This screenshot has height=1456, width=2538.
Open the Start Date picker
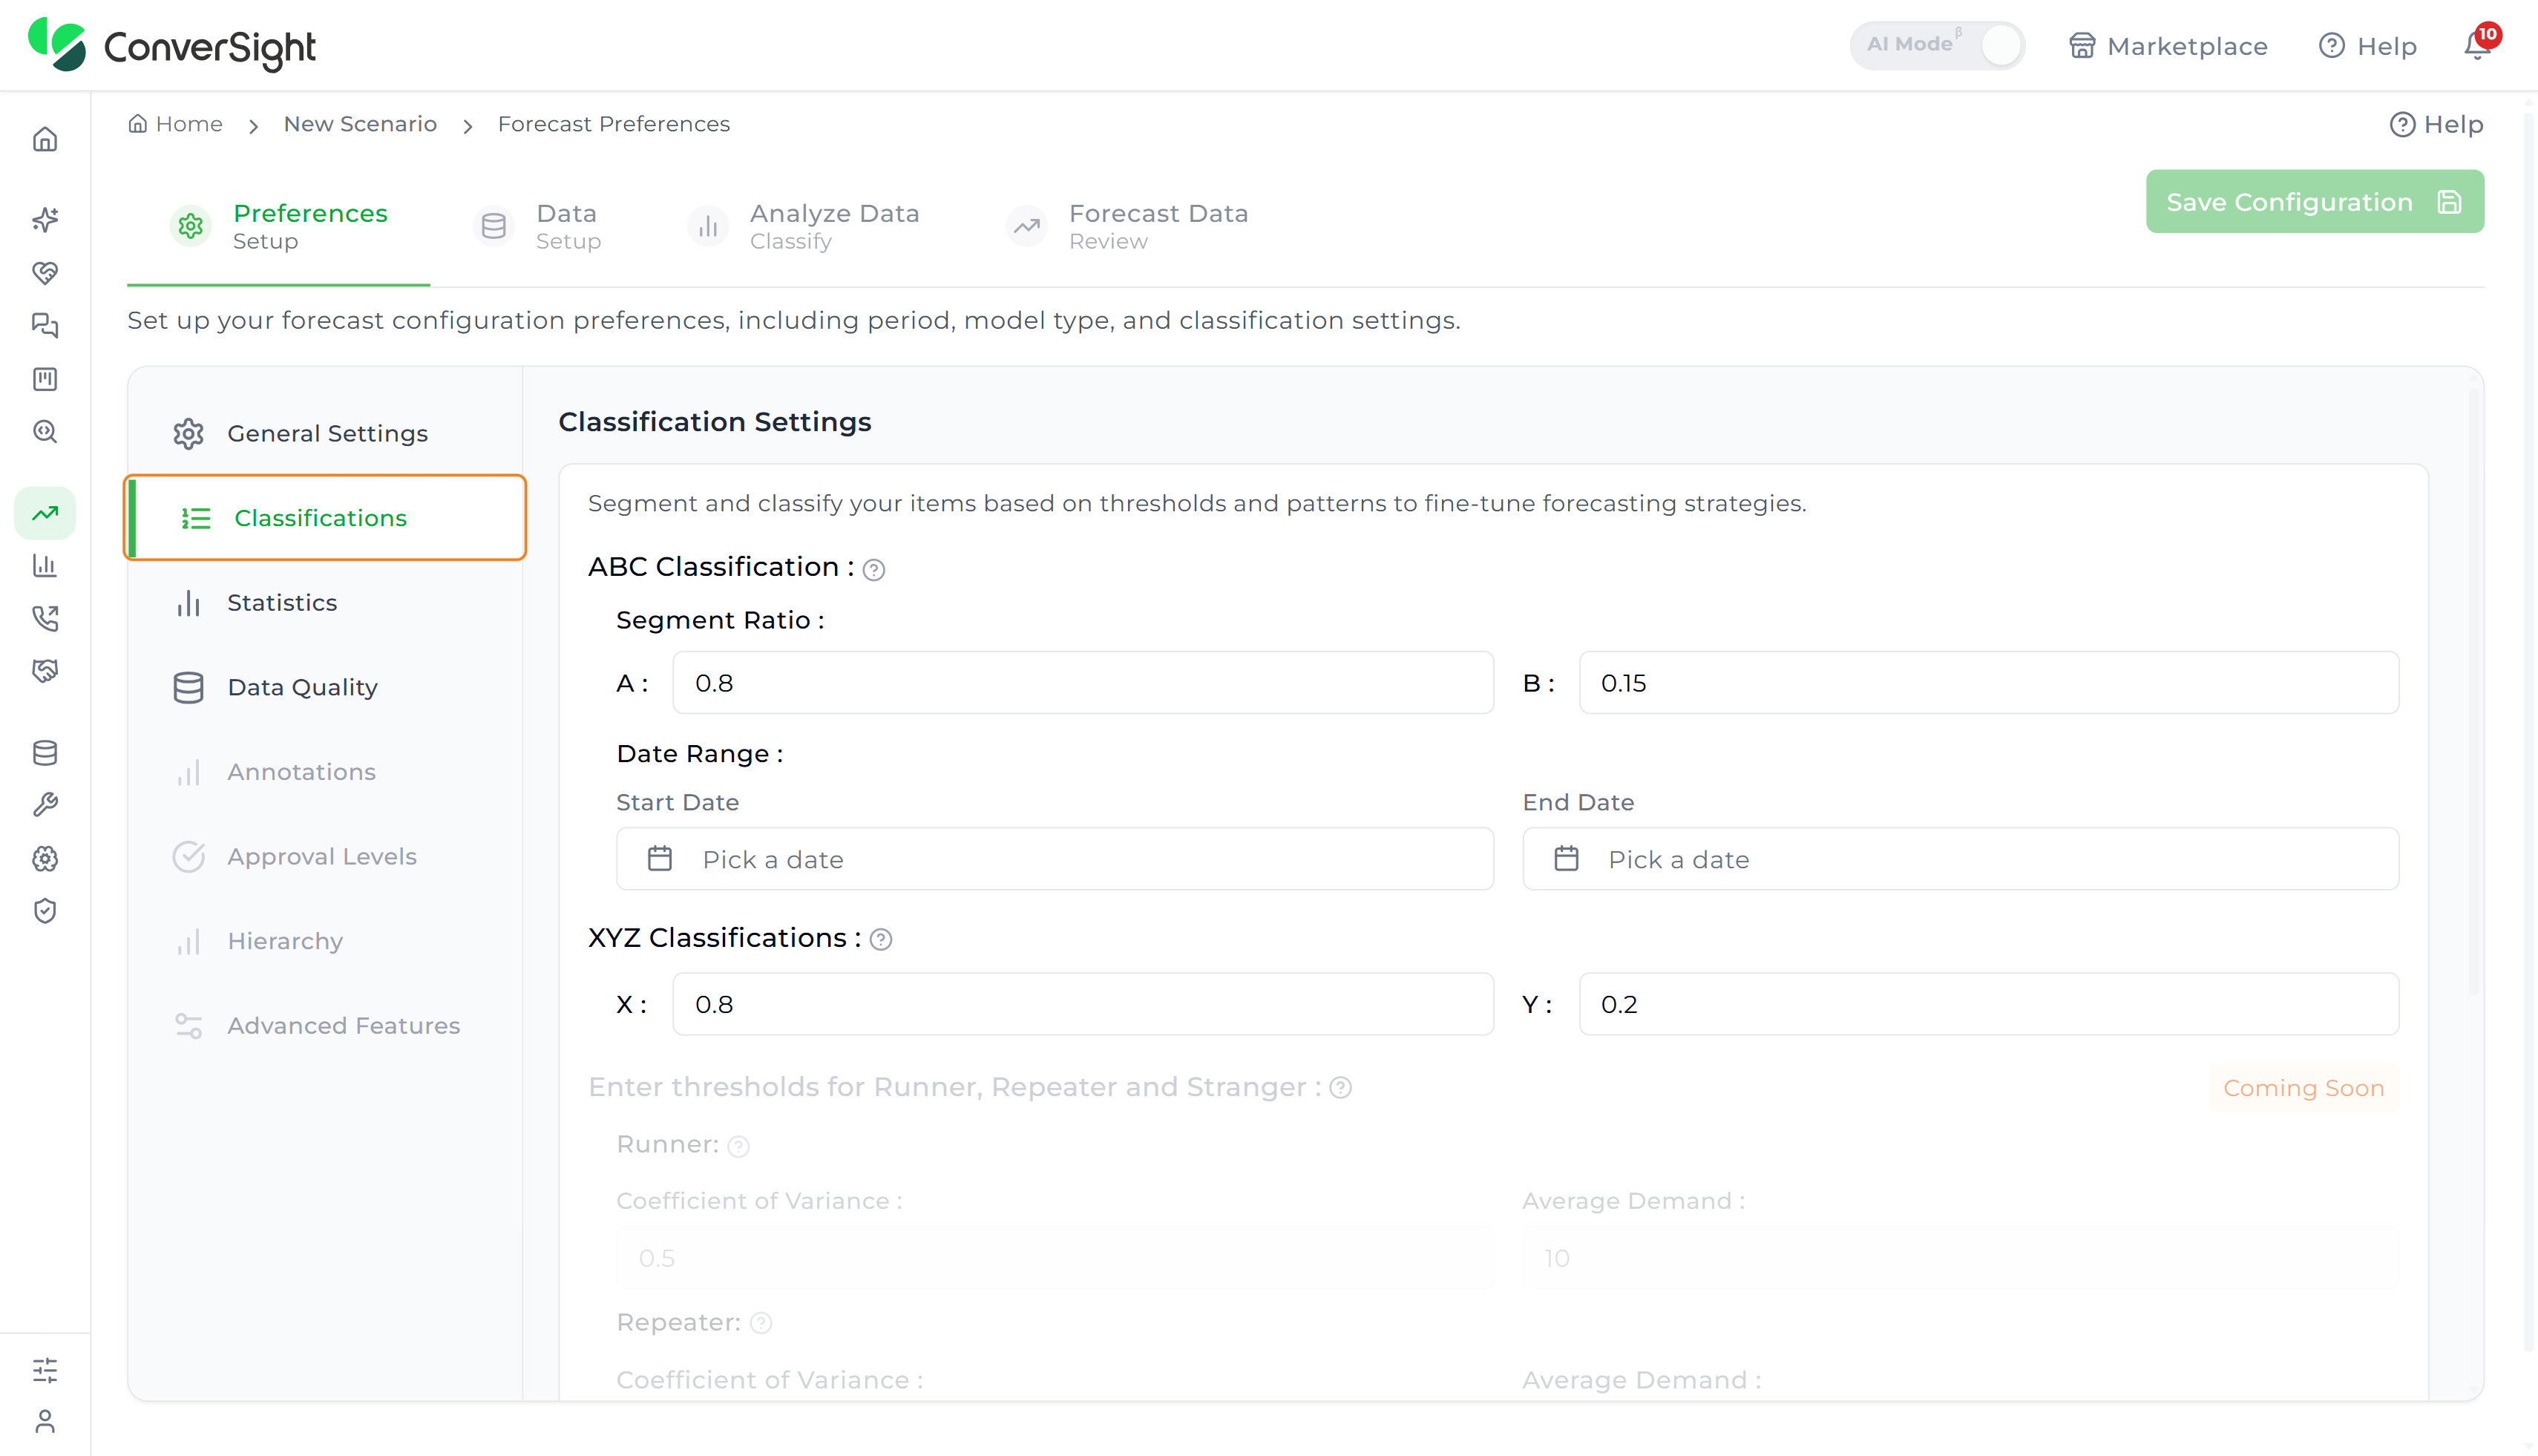pos(1055,859)
